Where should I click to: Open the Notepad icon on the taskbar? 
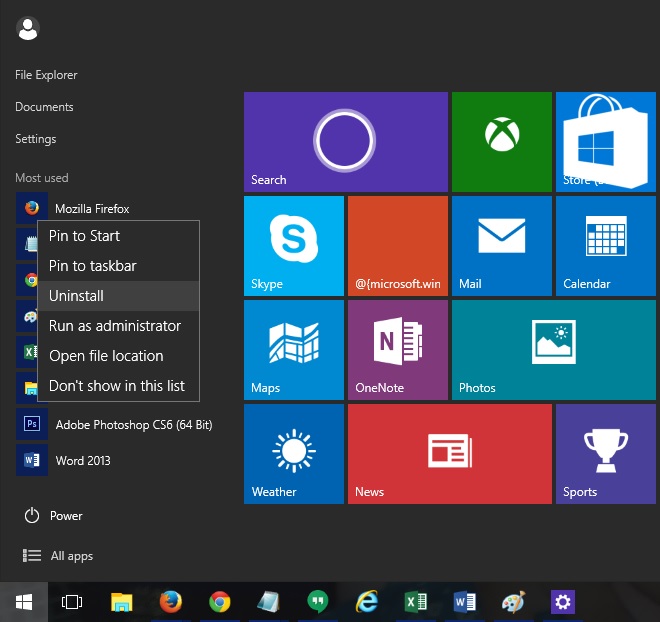coord(269,602)
